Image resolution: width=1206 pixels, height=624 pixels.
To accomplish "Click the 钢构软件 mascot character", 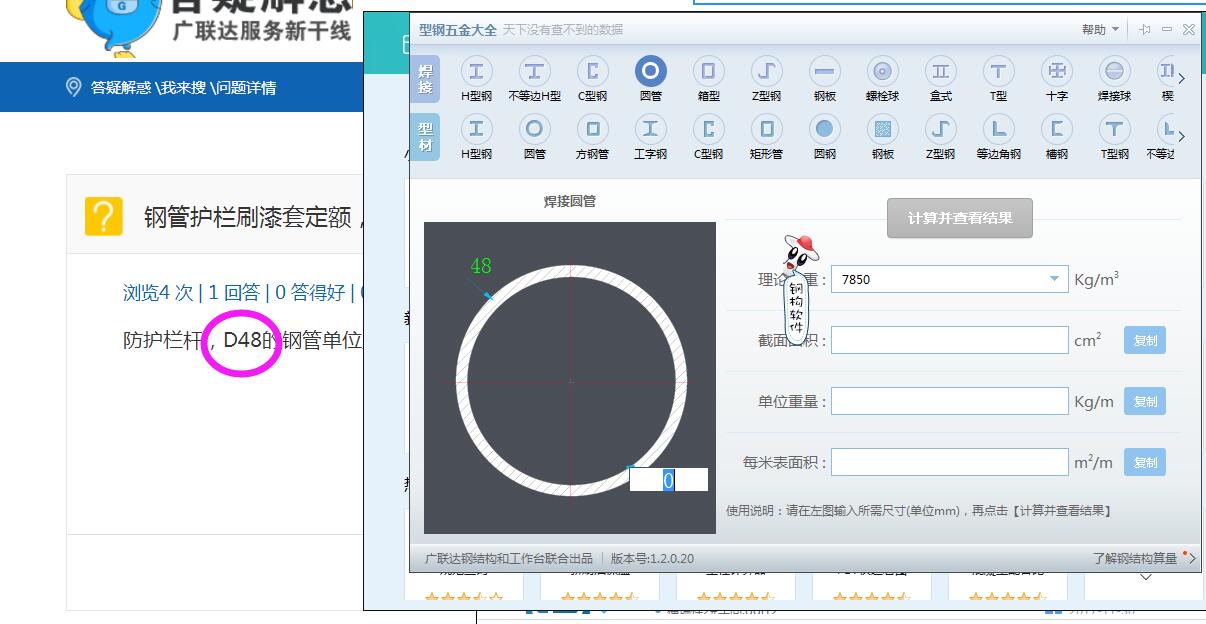I will click(797, 289).
